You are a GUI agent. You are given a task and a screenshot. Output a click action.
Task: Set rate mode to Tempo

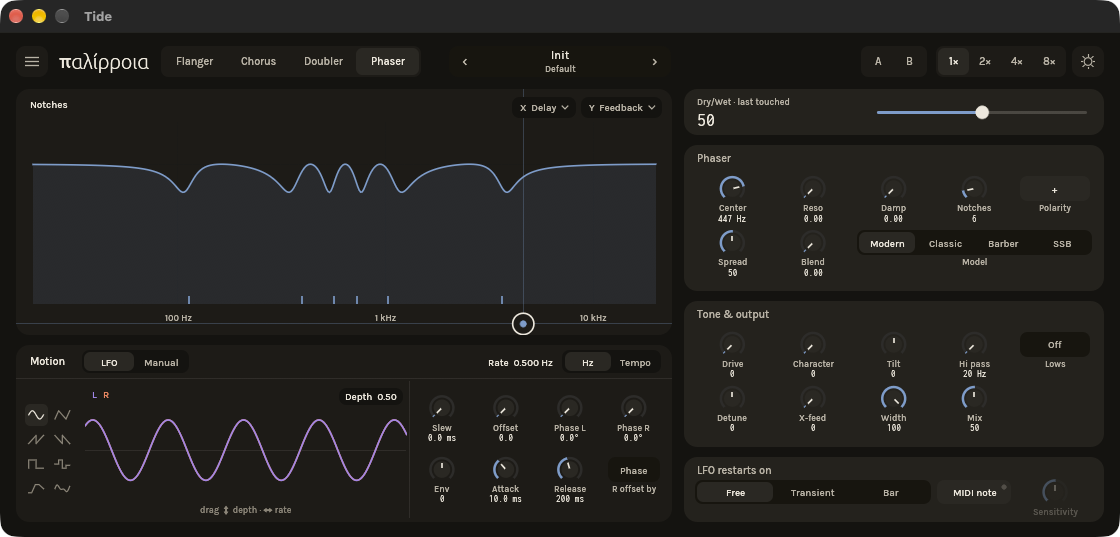635,363
